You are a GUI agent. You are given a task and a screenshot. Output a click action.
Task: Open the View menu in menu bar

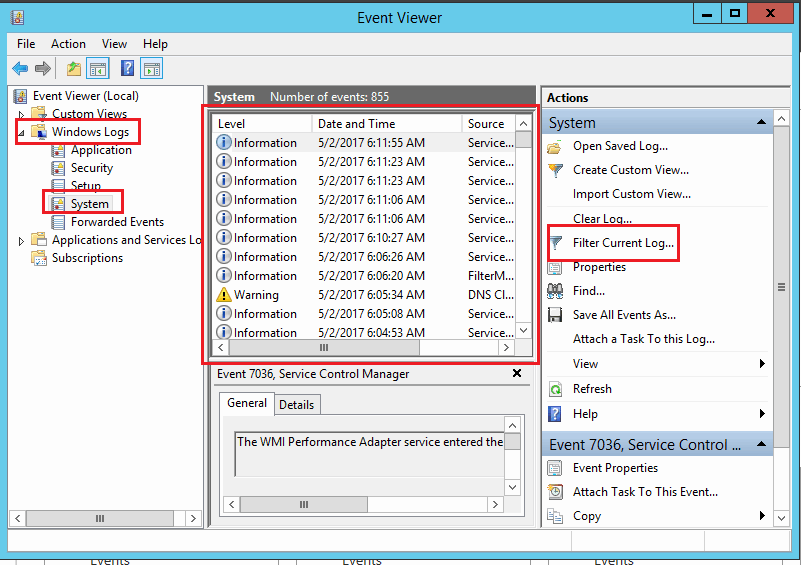pyautogui.click(x=114, y=44)
